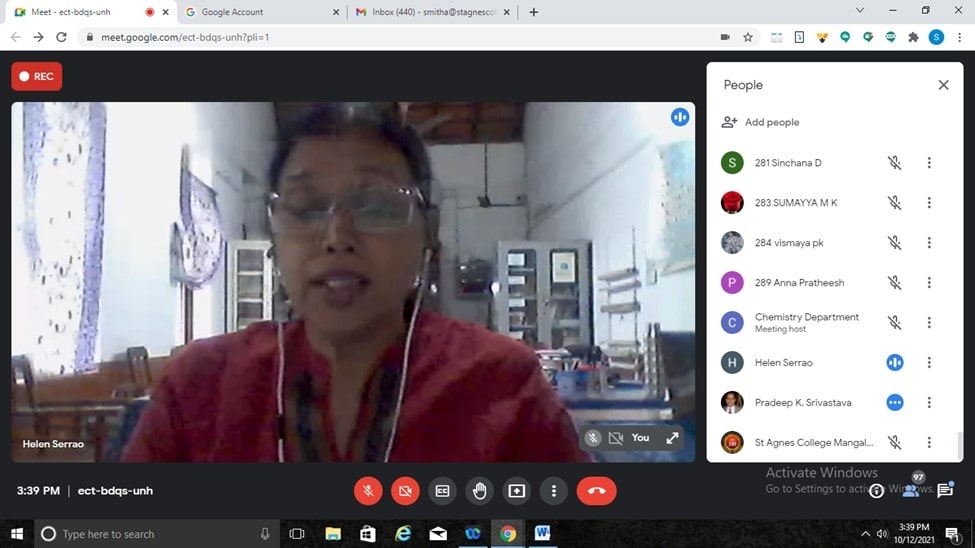This screenshot has width=975, height=548.
Task: Mute 281 Sinchana D's microphone
Action: (894, 163)
